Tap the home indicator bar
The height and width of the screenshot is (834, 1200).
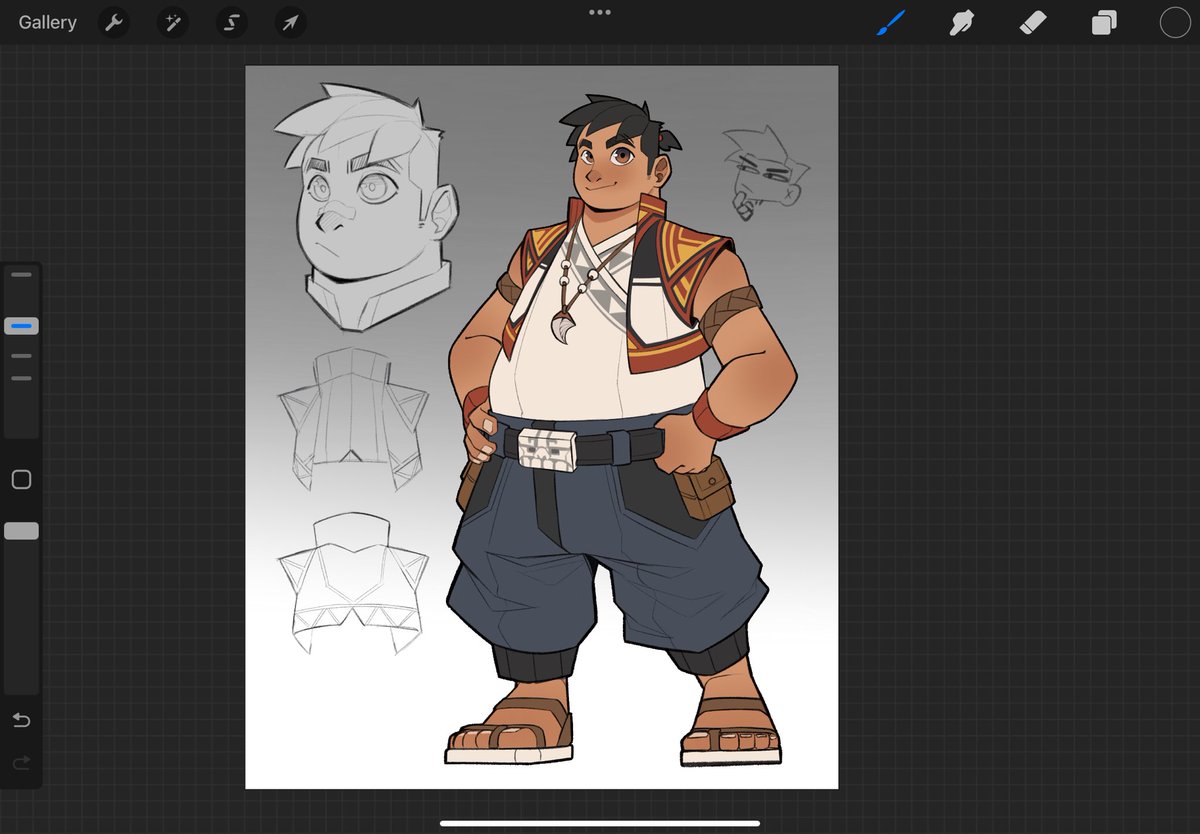tap(599, 822)
